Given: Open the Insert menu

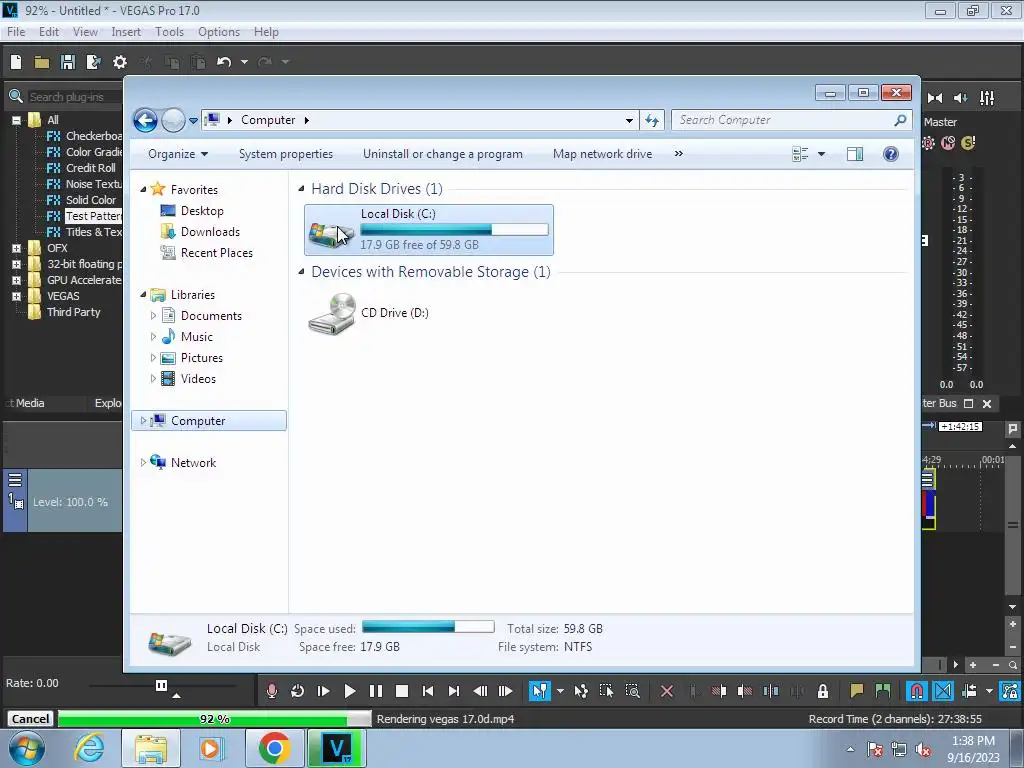Looking at the screenshot, I should tap(126, 32).
